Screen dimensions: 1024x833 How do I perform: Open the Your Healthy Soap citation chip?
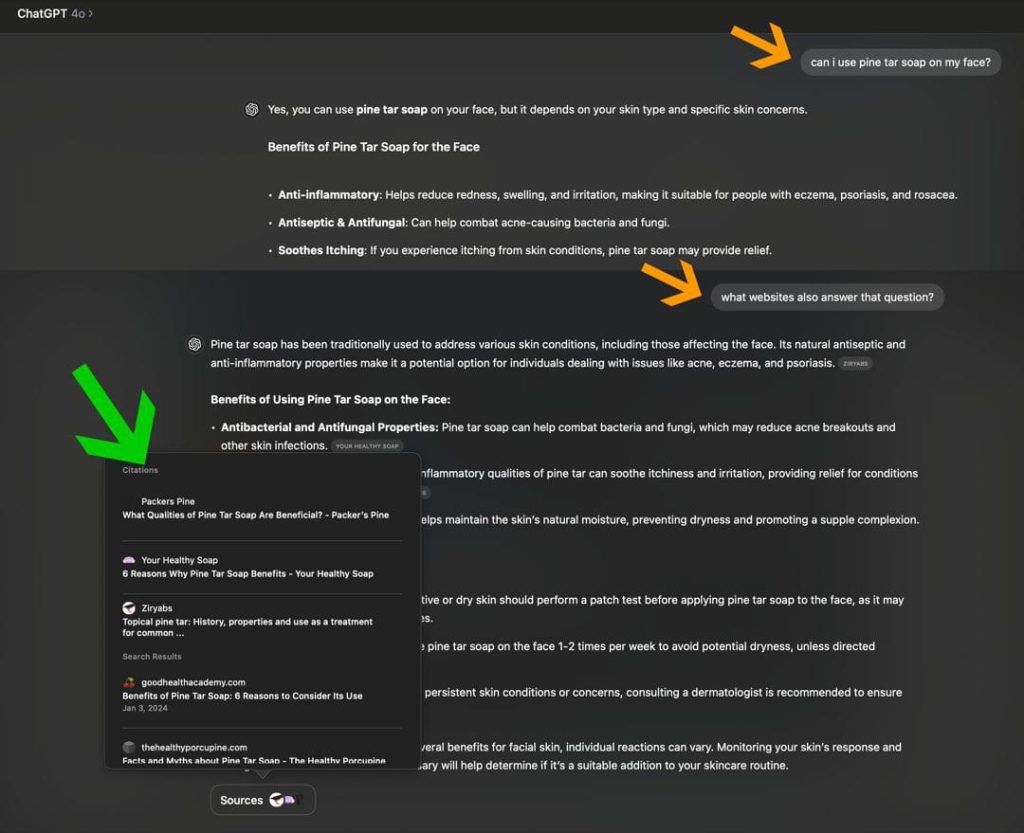[x=367, y=446]
